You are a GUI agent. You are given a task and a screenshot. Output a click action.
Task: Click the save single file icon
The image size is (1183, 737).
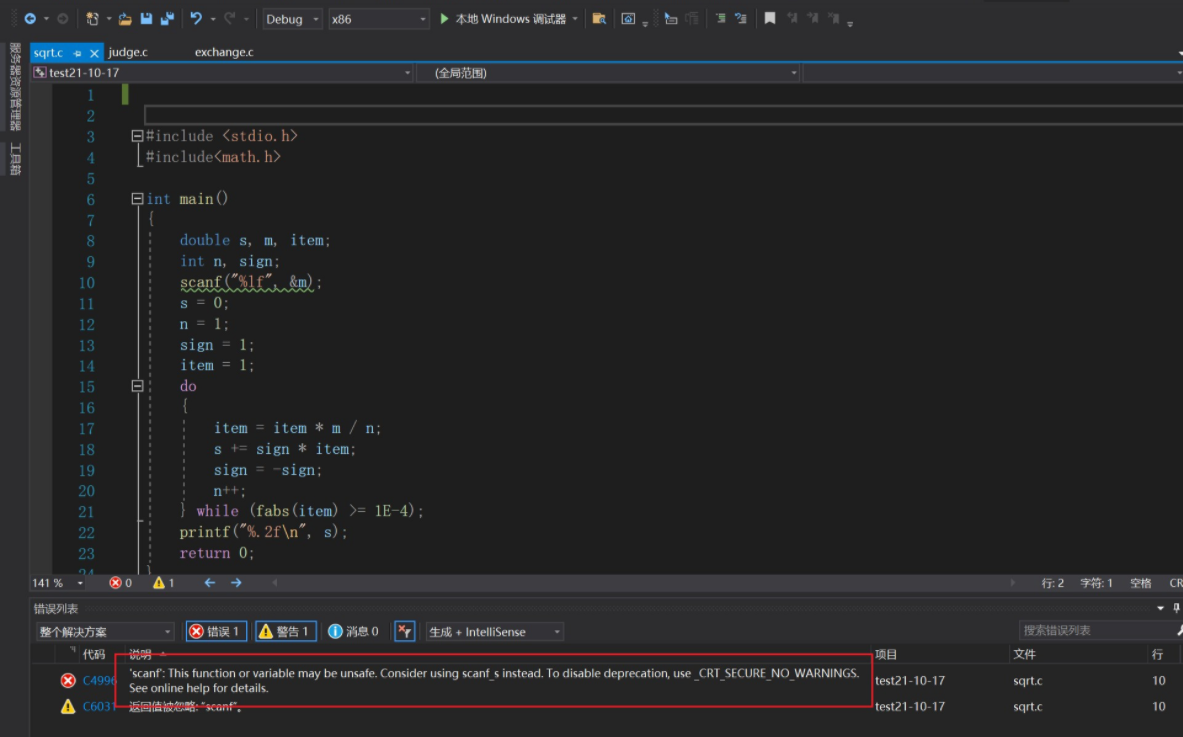tap(146, 19)
